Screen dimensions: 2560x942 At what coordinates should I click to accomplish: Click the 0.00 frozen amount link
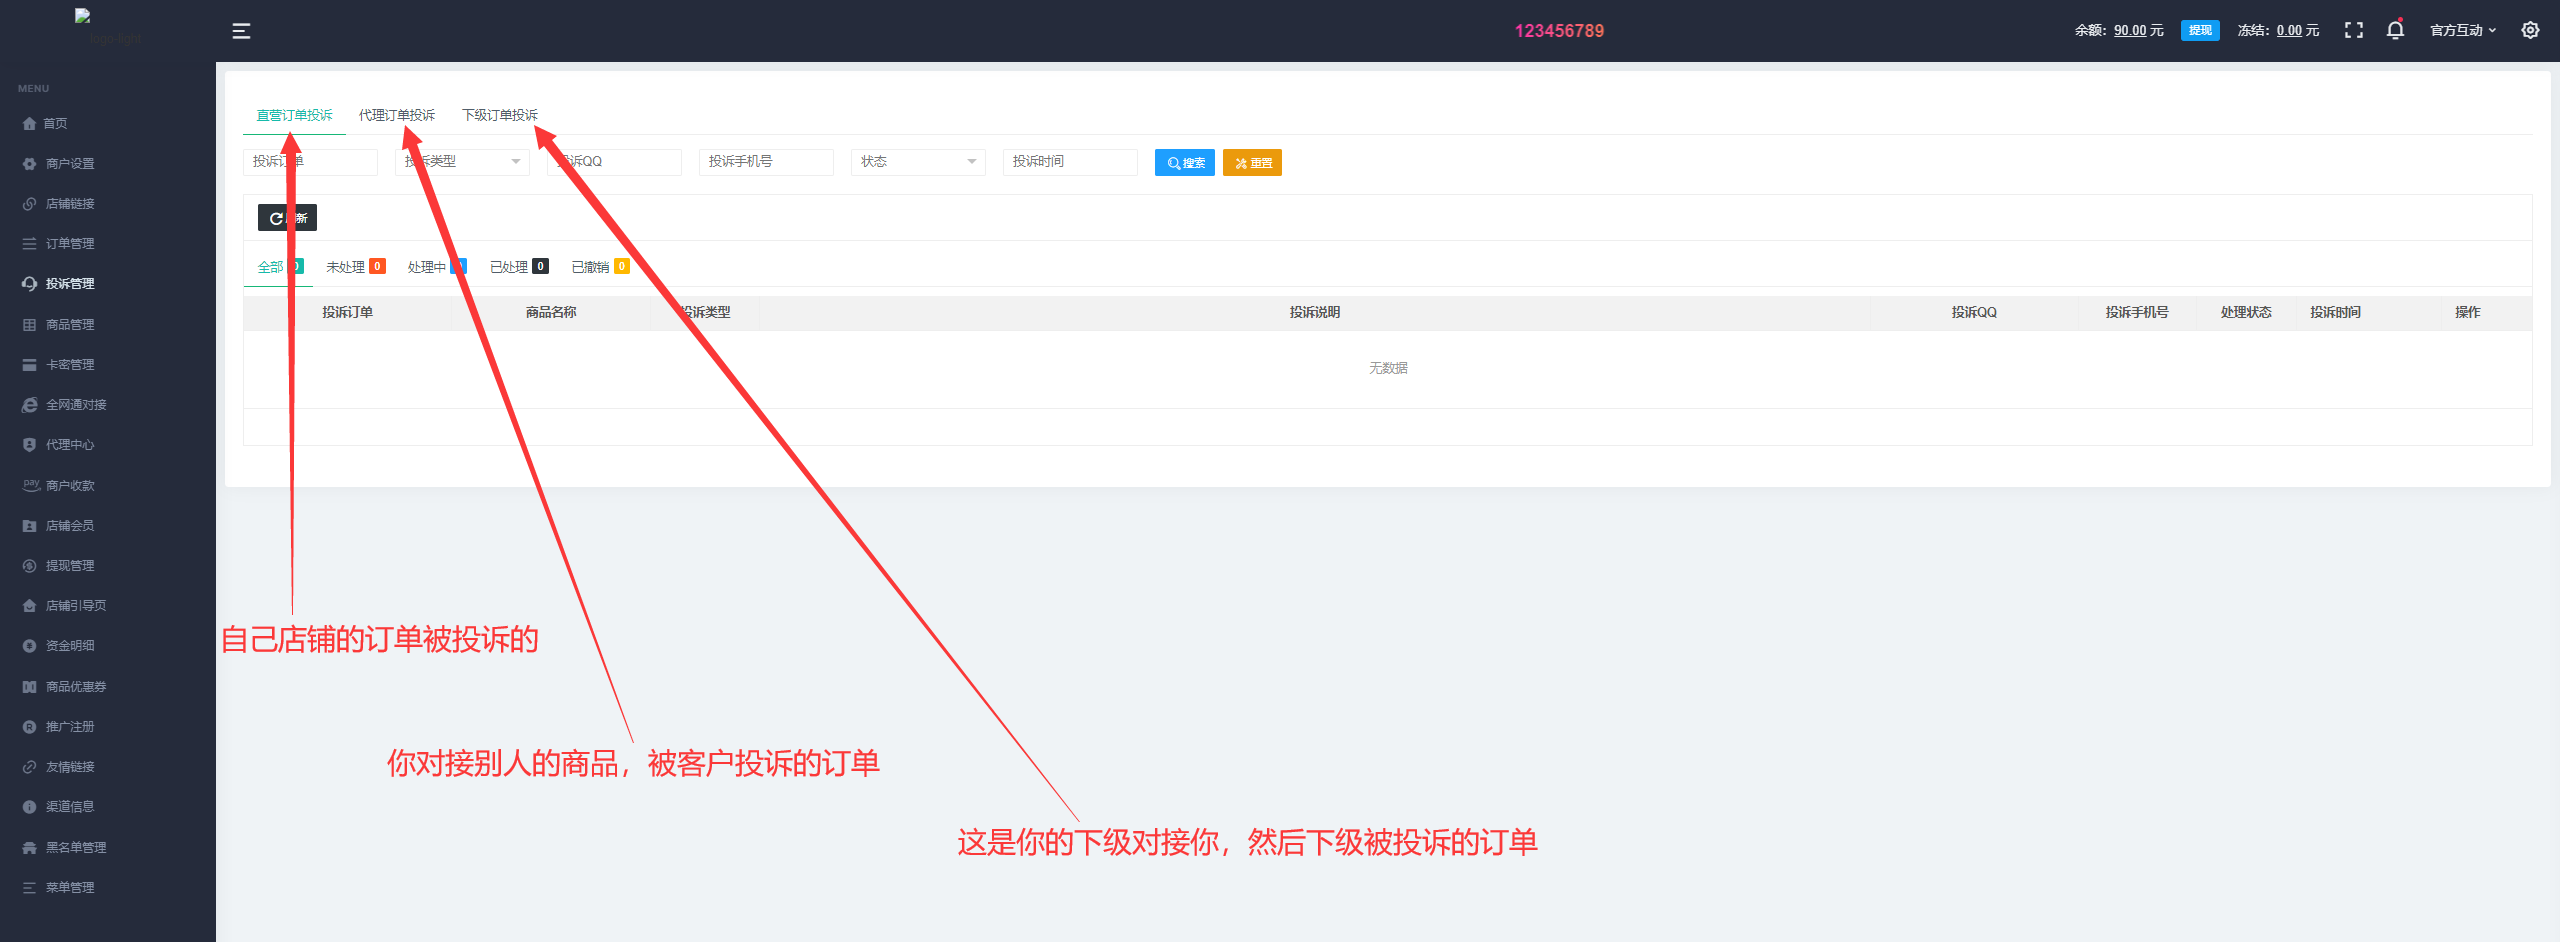pos(2290,30)
